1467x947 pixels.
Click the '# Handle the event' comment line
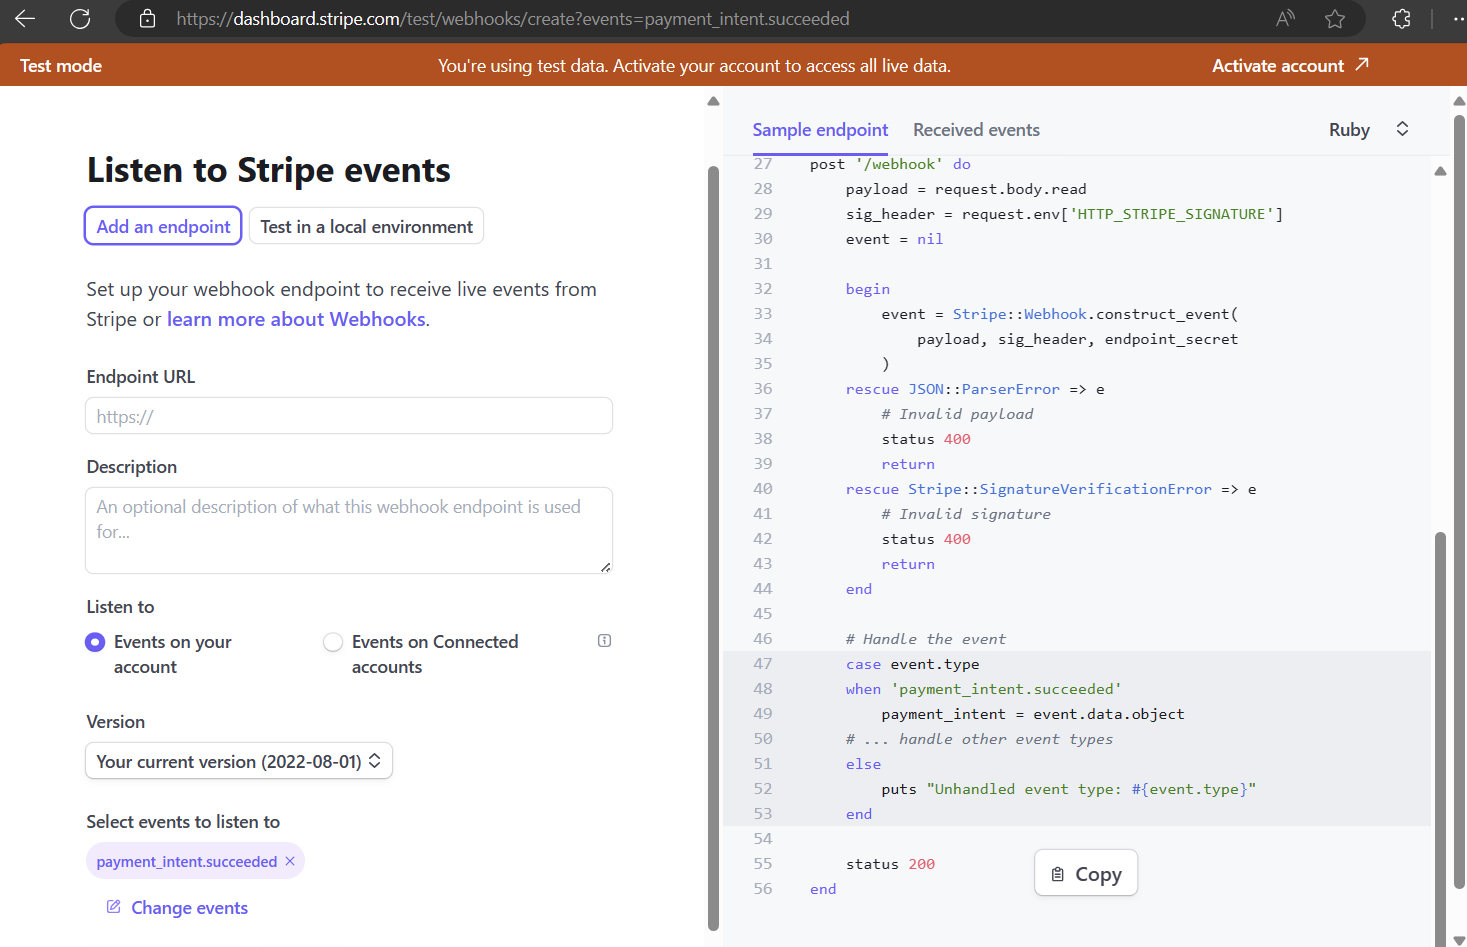coord(926,639)
